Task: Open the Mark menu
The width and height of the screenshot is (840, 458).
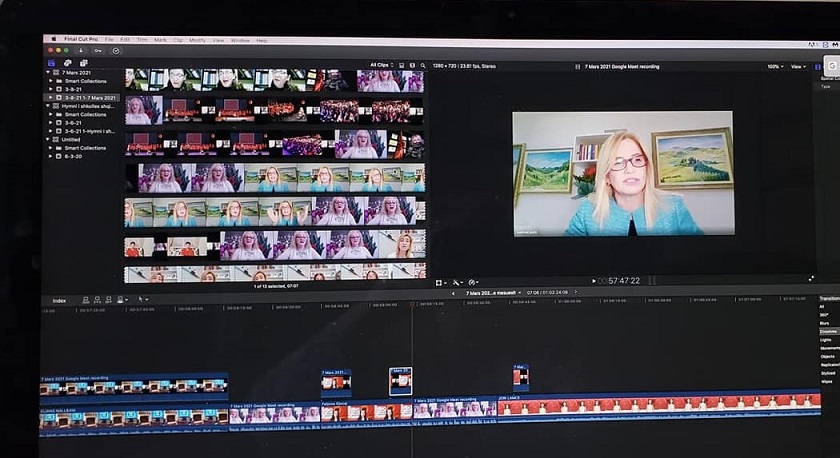Action: (x=160, y=40)
